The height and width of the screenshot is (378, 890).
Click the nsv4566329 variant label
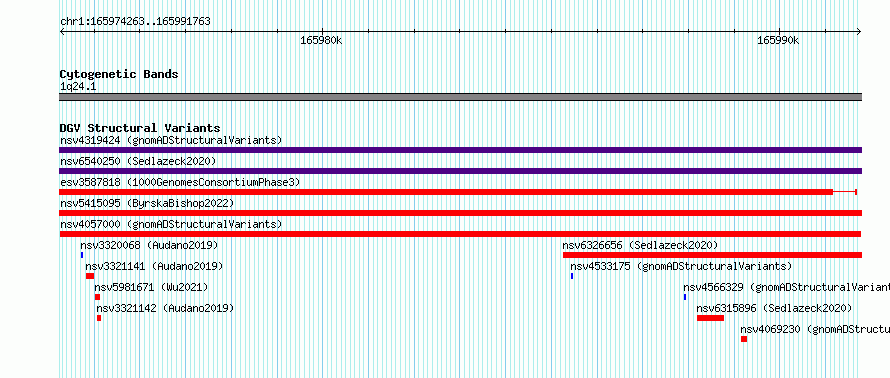tap(787, 287)
